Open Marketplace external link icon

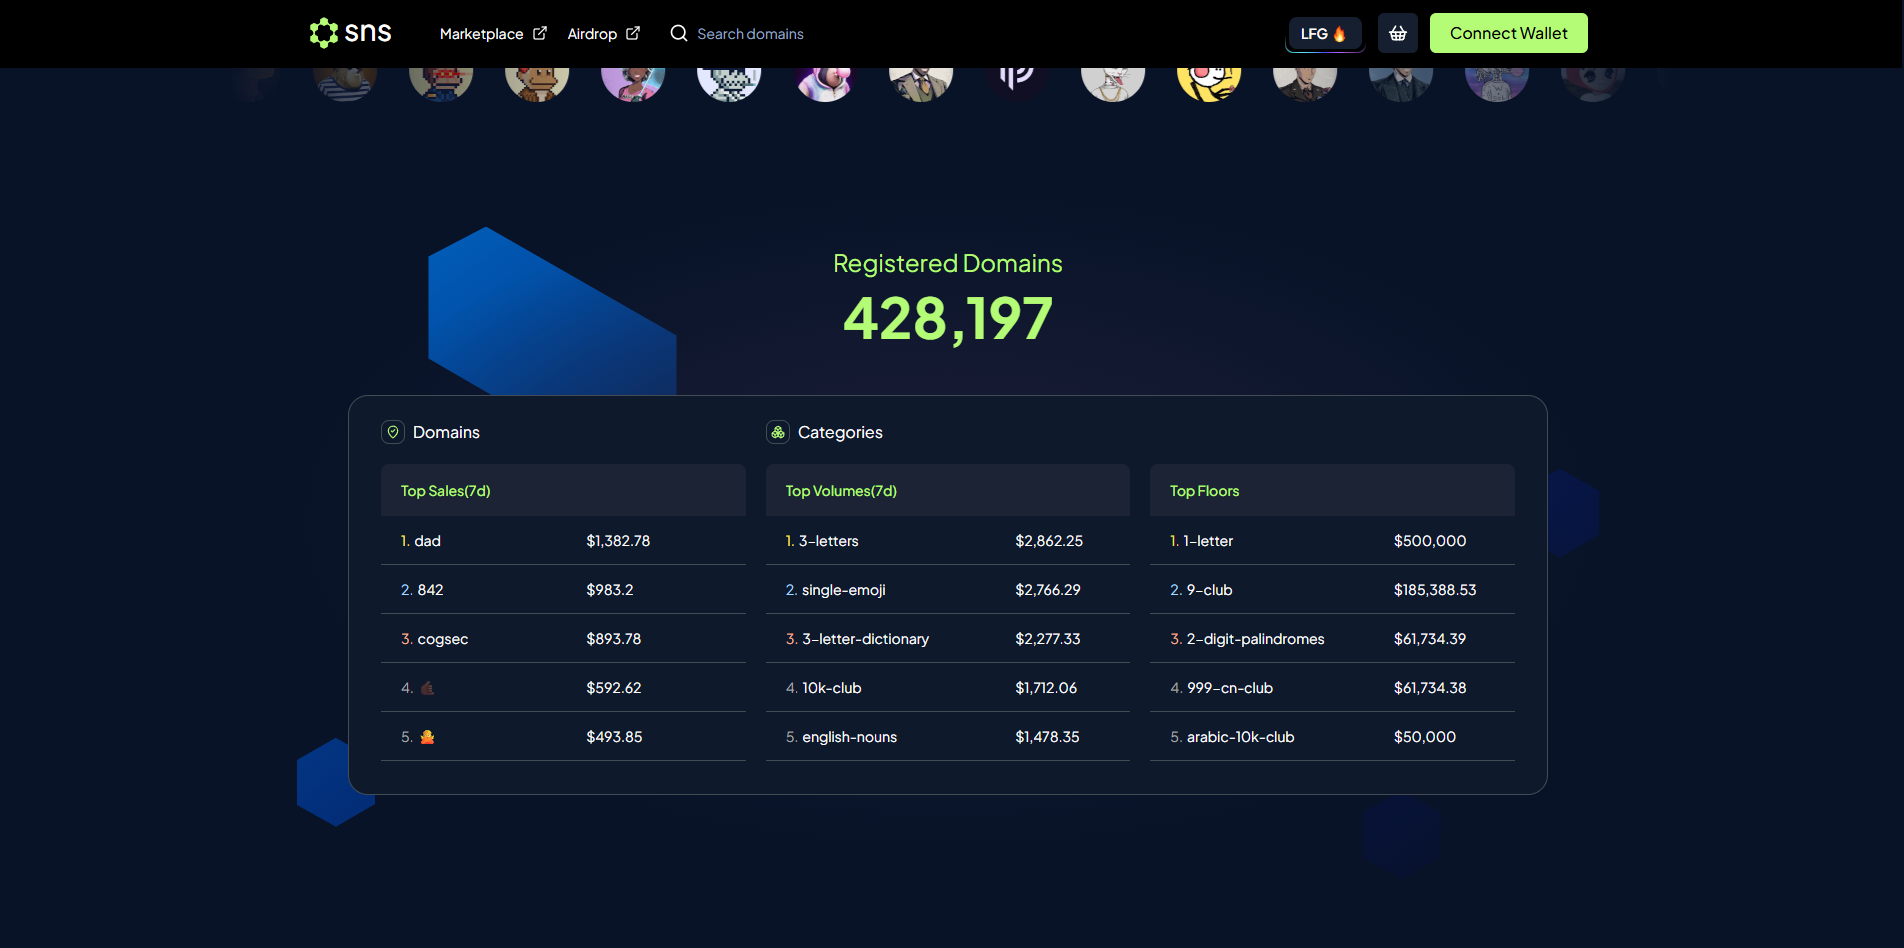(540, 32)
